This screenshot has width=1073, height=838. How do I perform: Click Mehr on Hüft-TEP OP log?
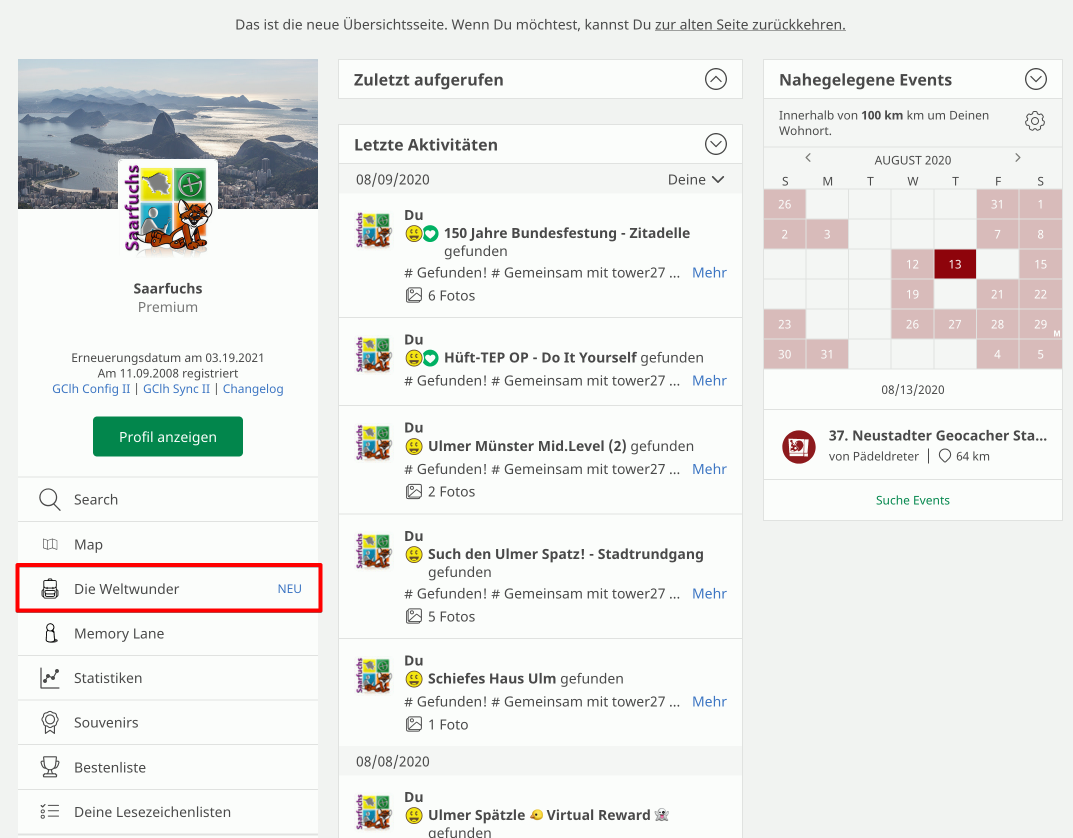[x=709, y=380]
